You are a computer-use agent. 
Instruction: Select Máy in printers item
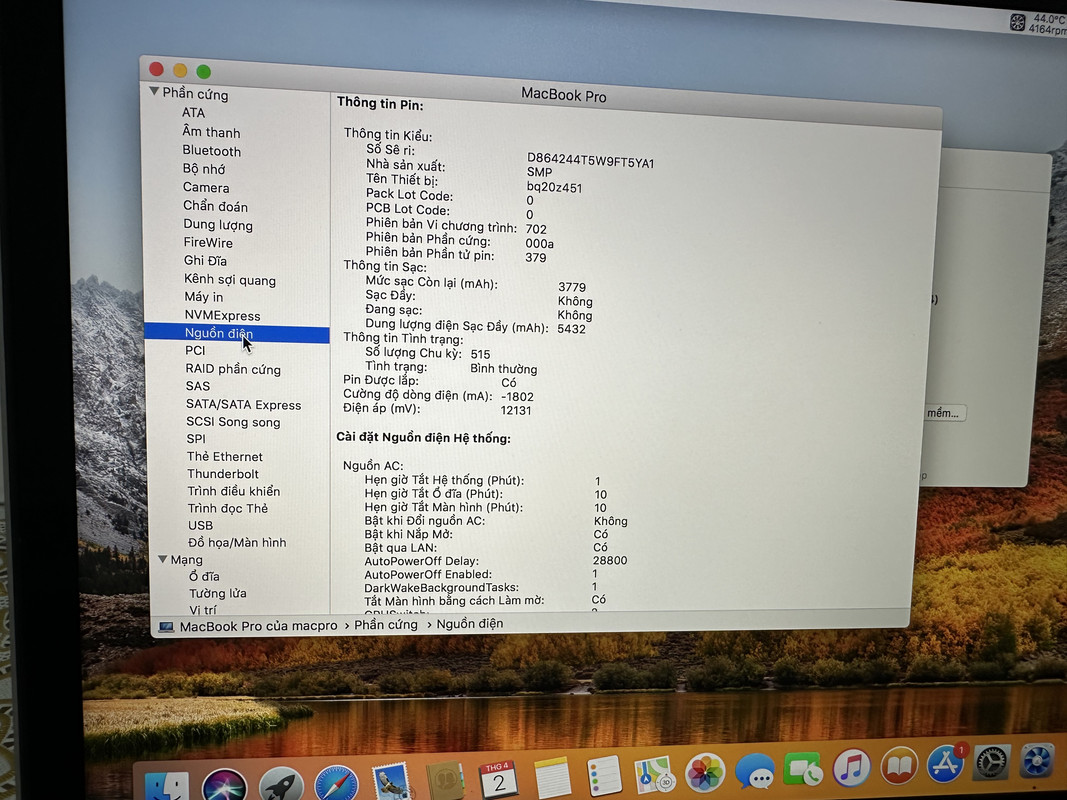click(x=203, y=297)
